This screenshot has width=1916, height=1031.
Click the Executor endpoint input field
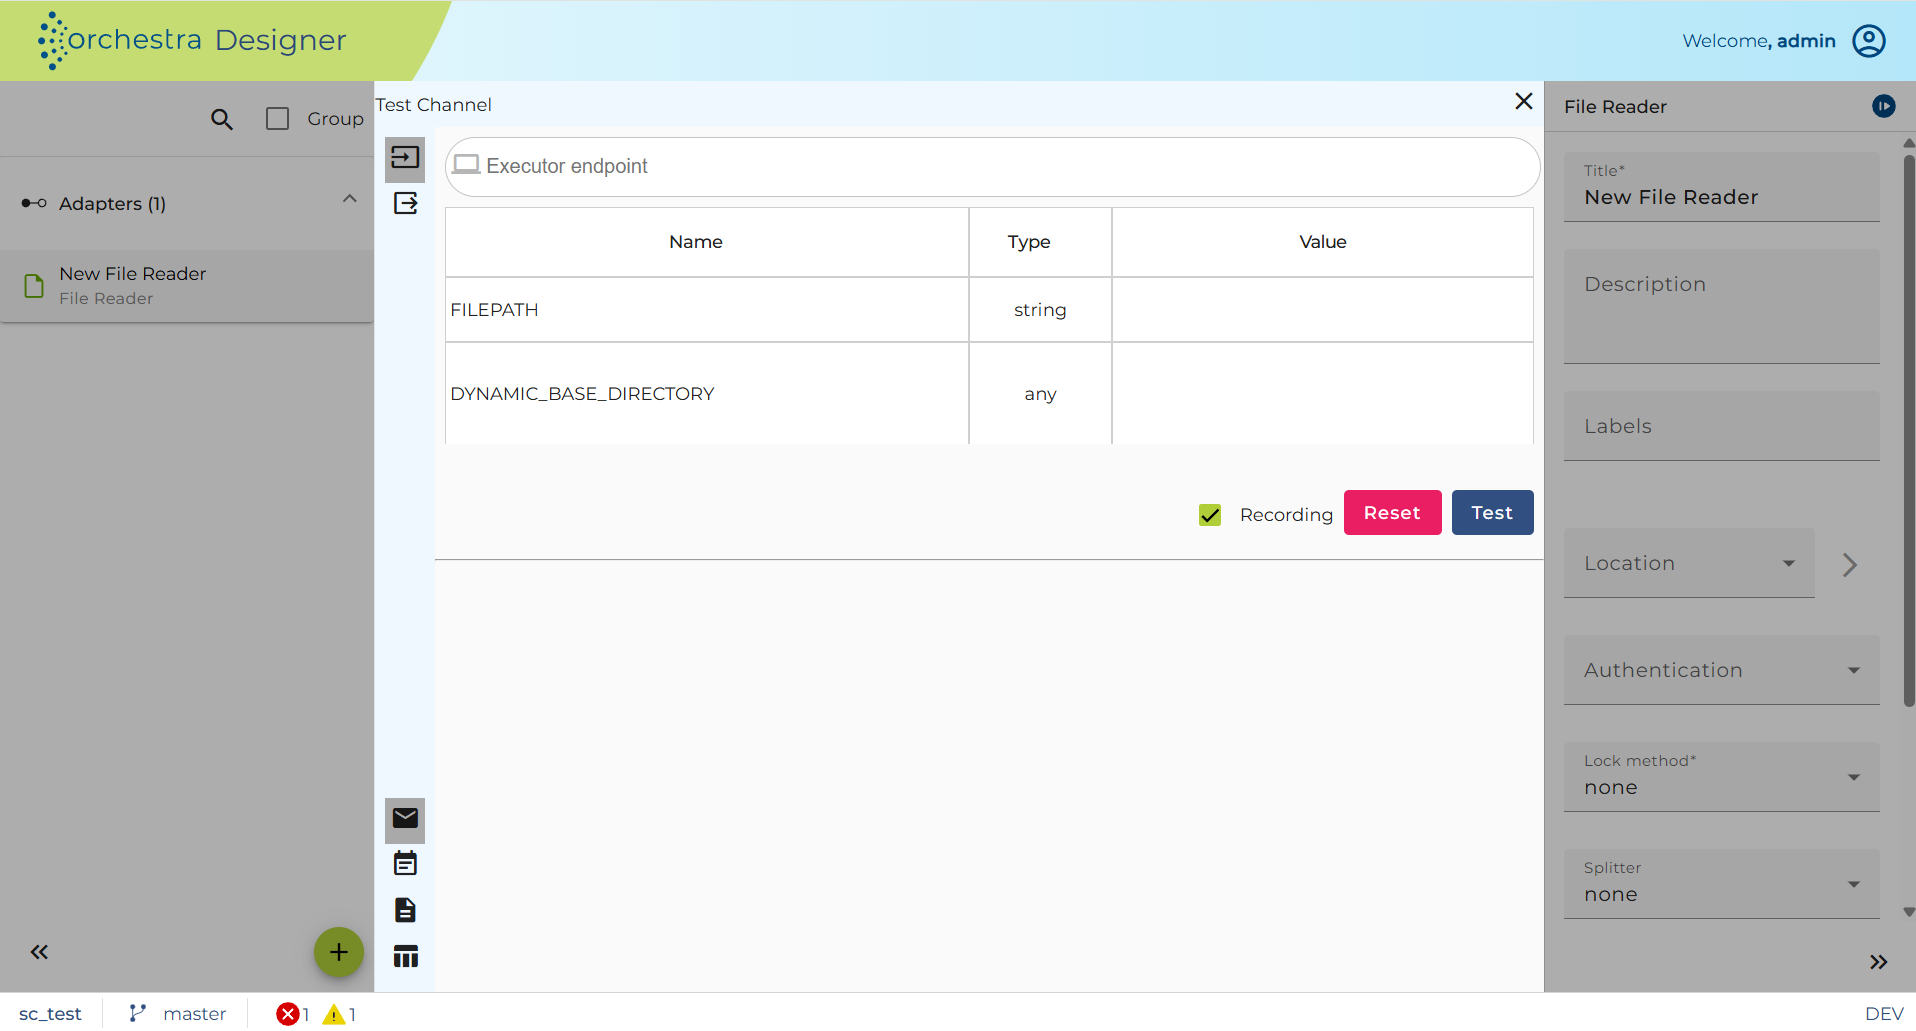click(992, 167)
